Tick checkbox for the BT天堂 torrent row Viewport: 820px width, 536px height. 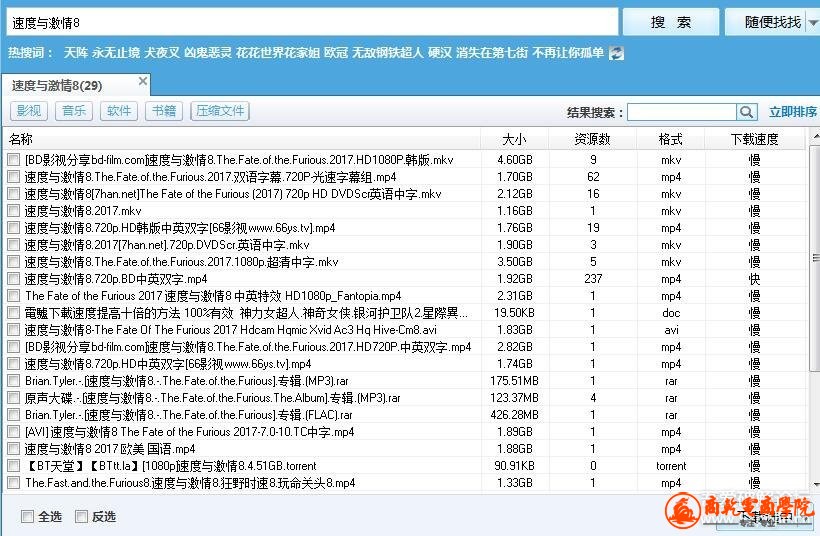tap(14, 466)
